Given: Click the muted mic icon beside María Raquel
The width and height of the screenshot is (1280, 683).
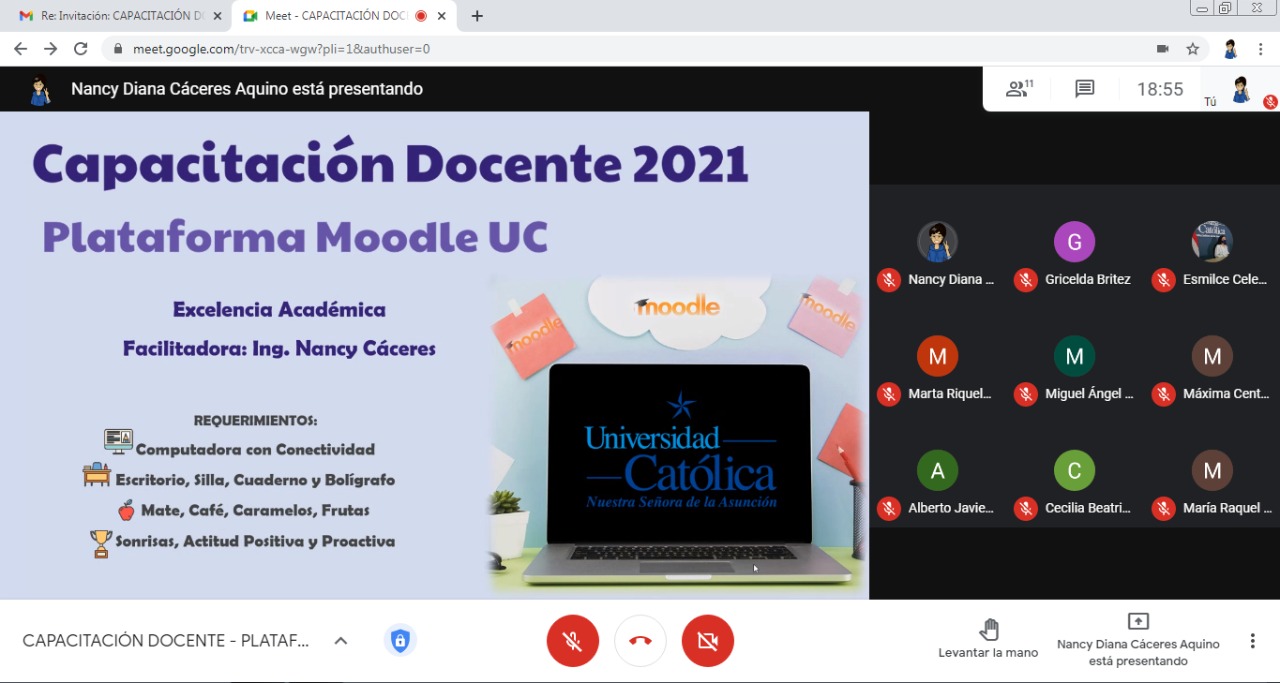Looking at the screenshot, I should pyautogui.click(x=1163, y=508).
